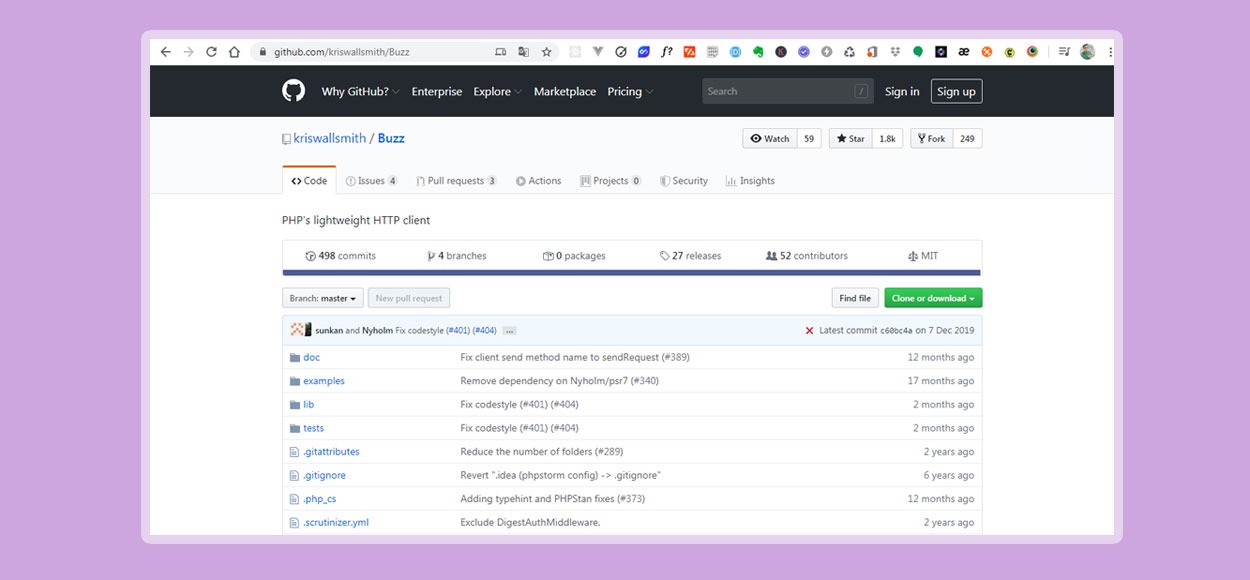Click the media control icon in Chrome toolbar

pos(1064,52)
